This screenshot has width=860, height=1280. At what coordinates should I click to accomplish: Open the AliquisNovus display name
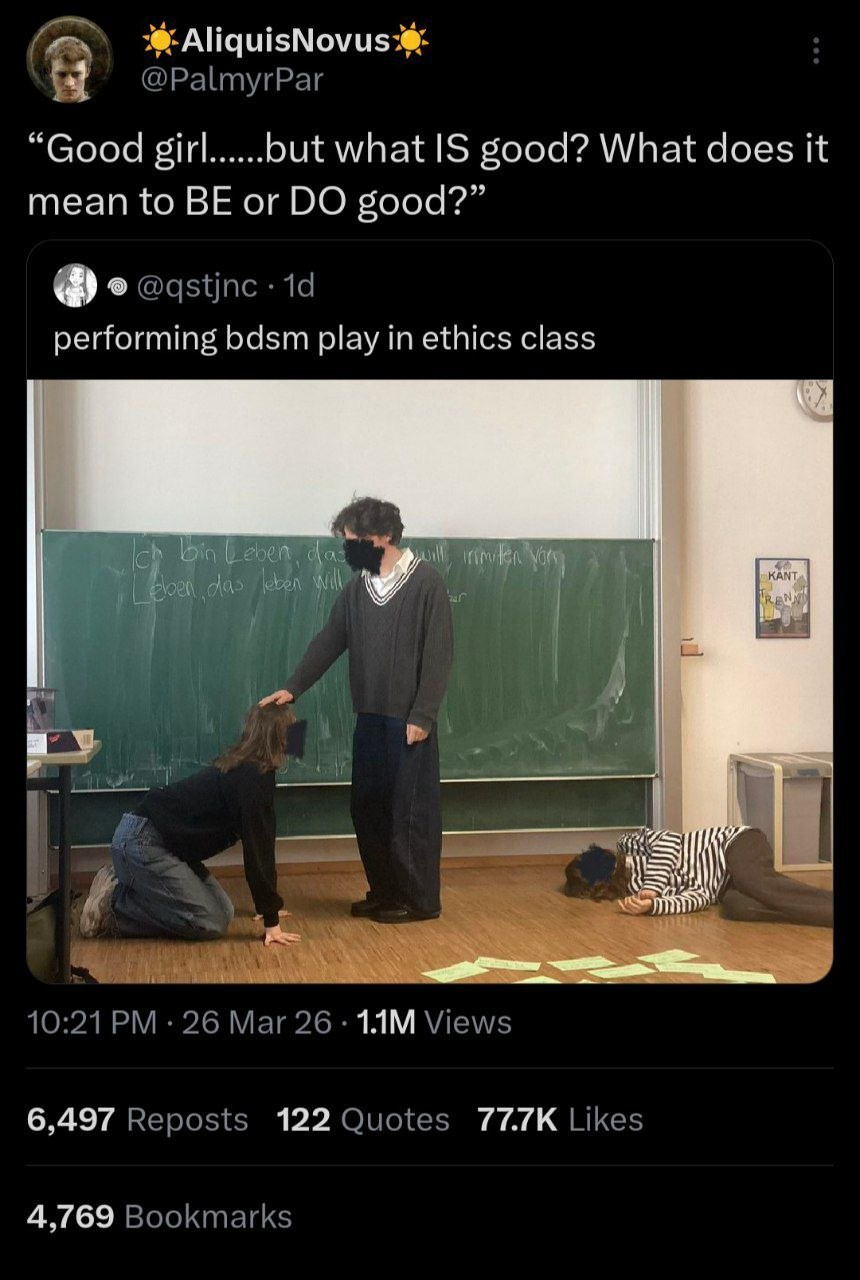point(285,40)
